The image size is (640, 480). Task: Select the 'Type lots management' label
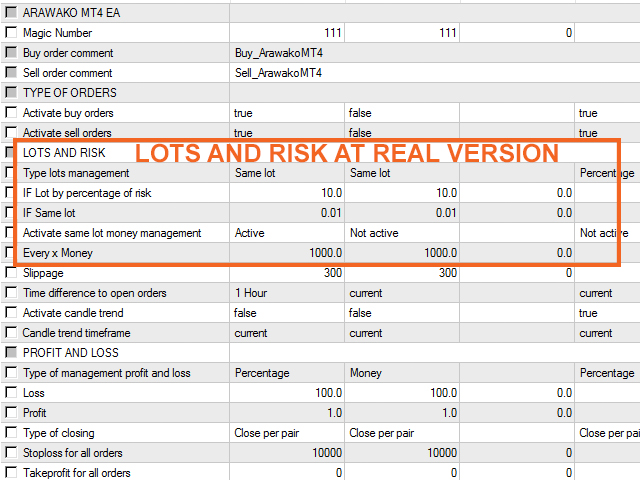(x=76, y=173)
